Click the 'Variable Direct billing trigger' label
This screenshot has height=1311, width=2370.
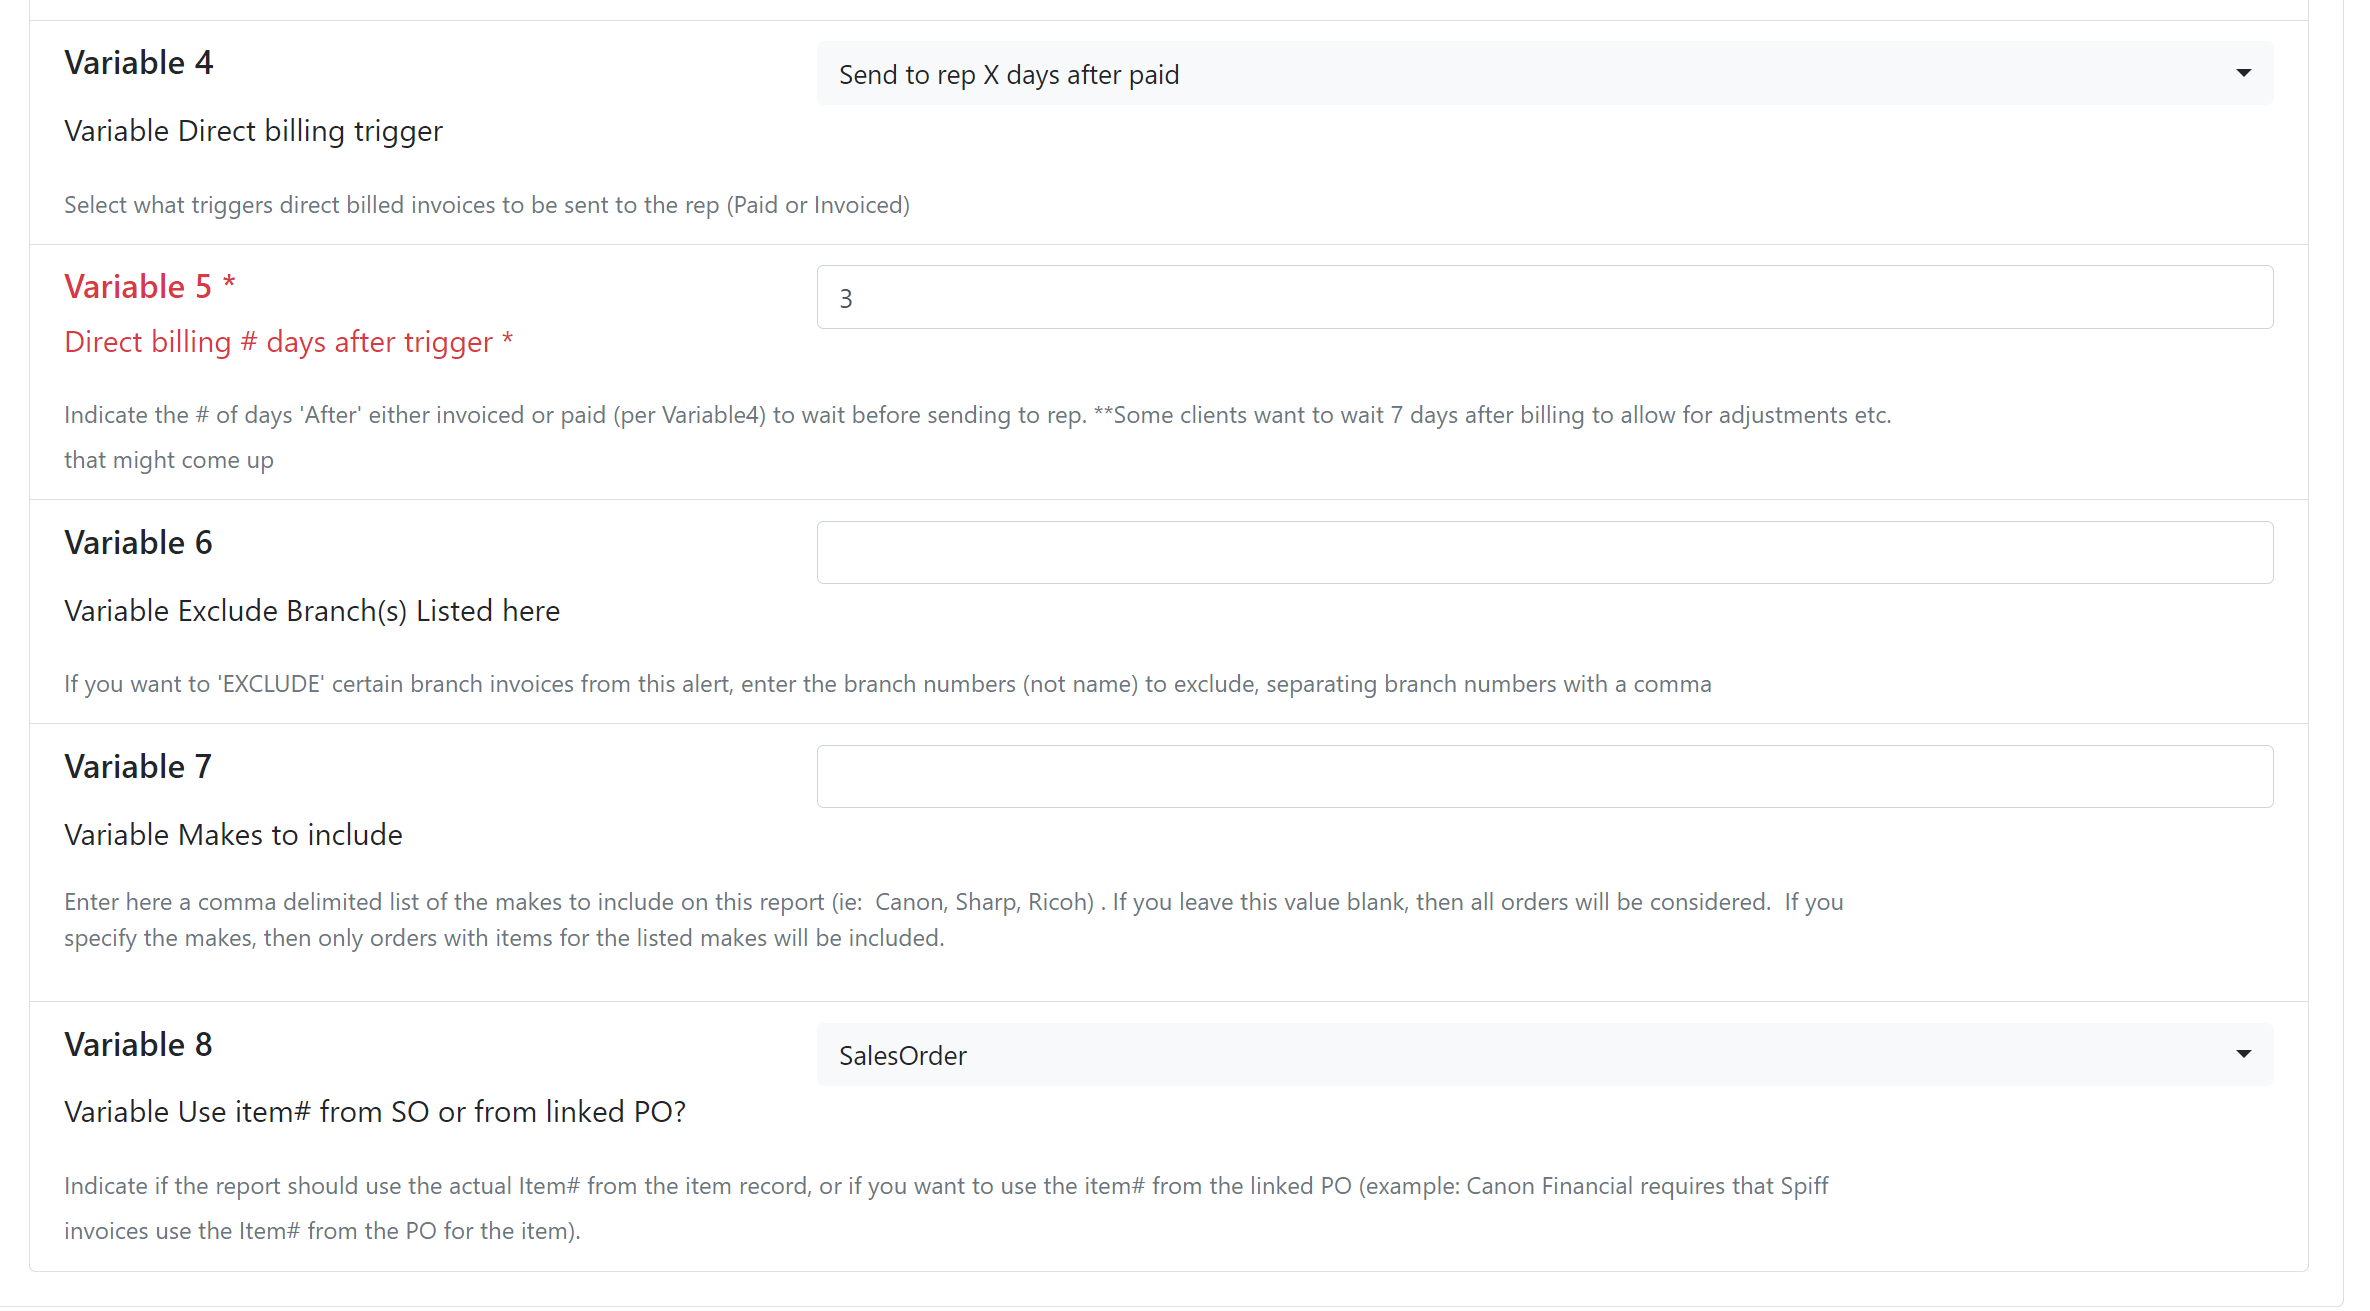(x=253, y=131)
